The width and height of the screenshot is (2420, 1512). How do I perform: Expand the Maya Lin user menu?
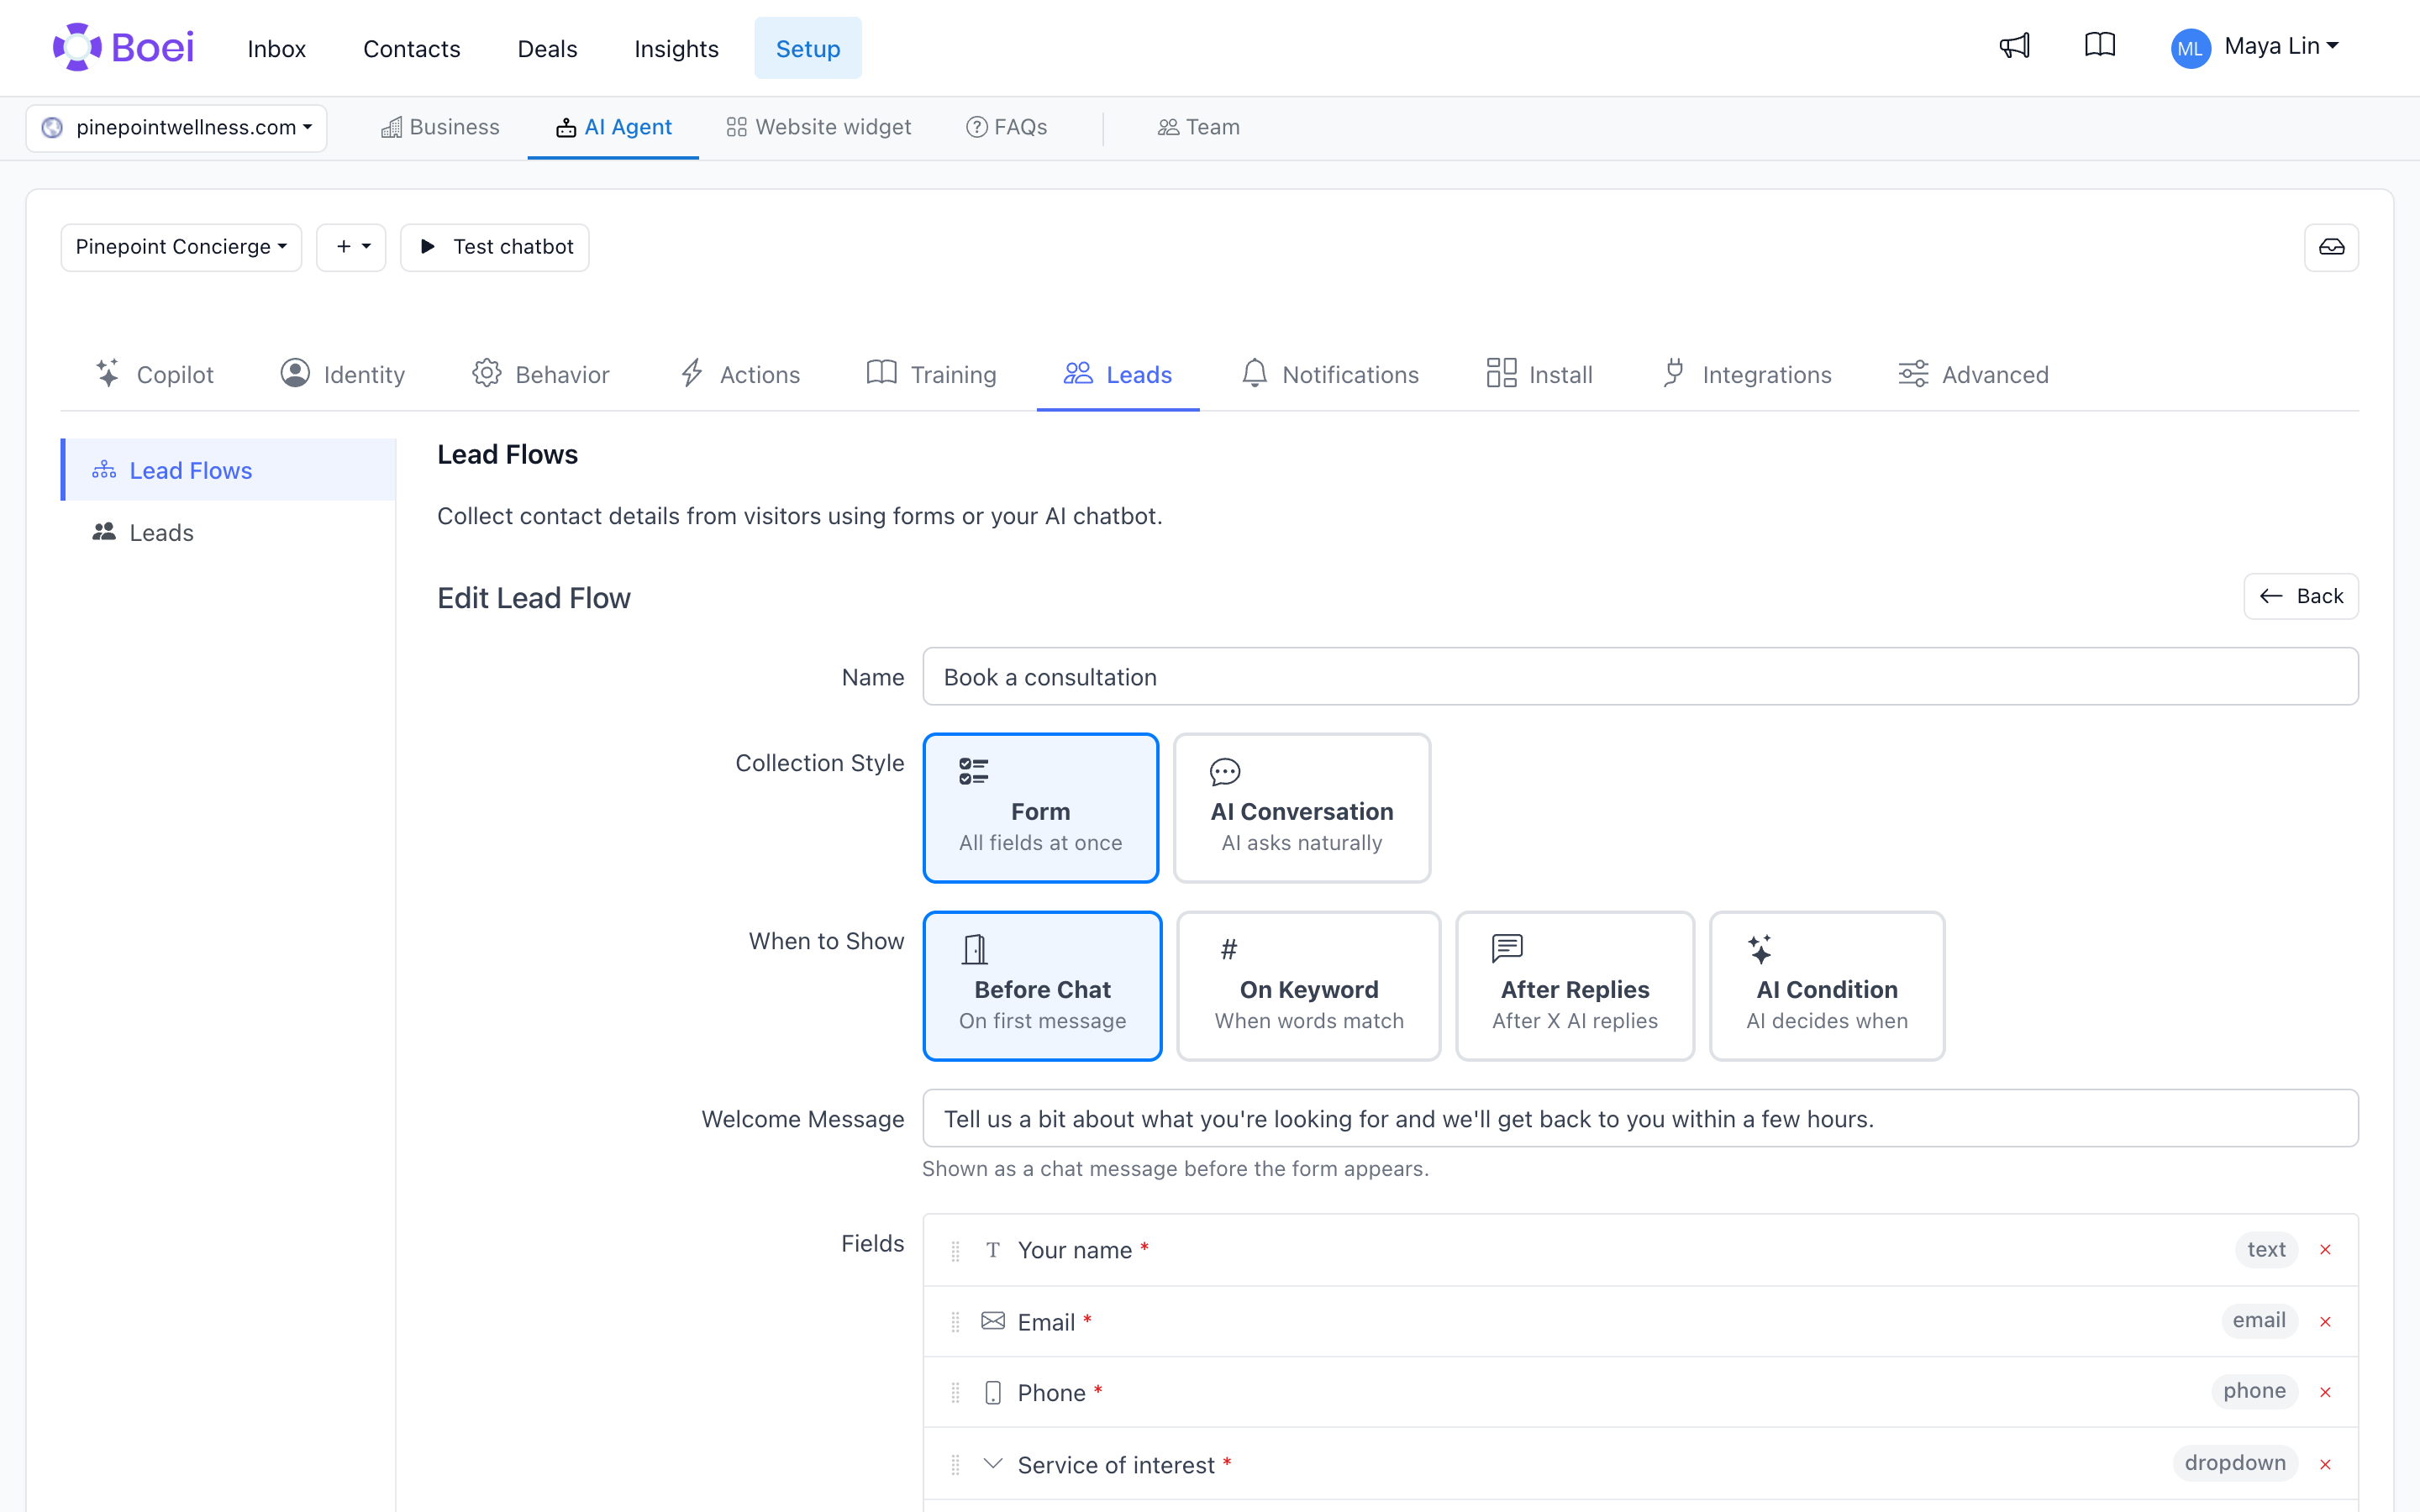click(2281, 46)
